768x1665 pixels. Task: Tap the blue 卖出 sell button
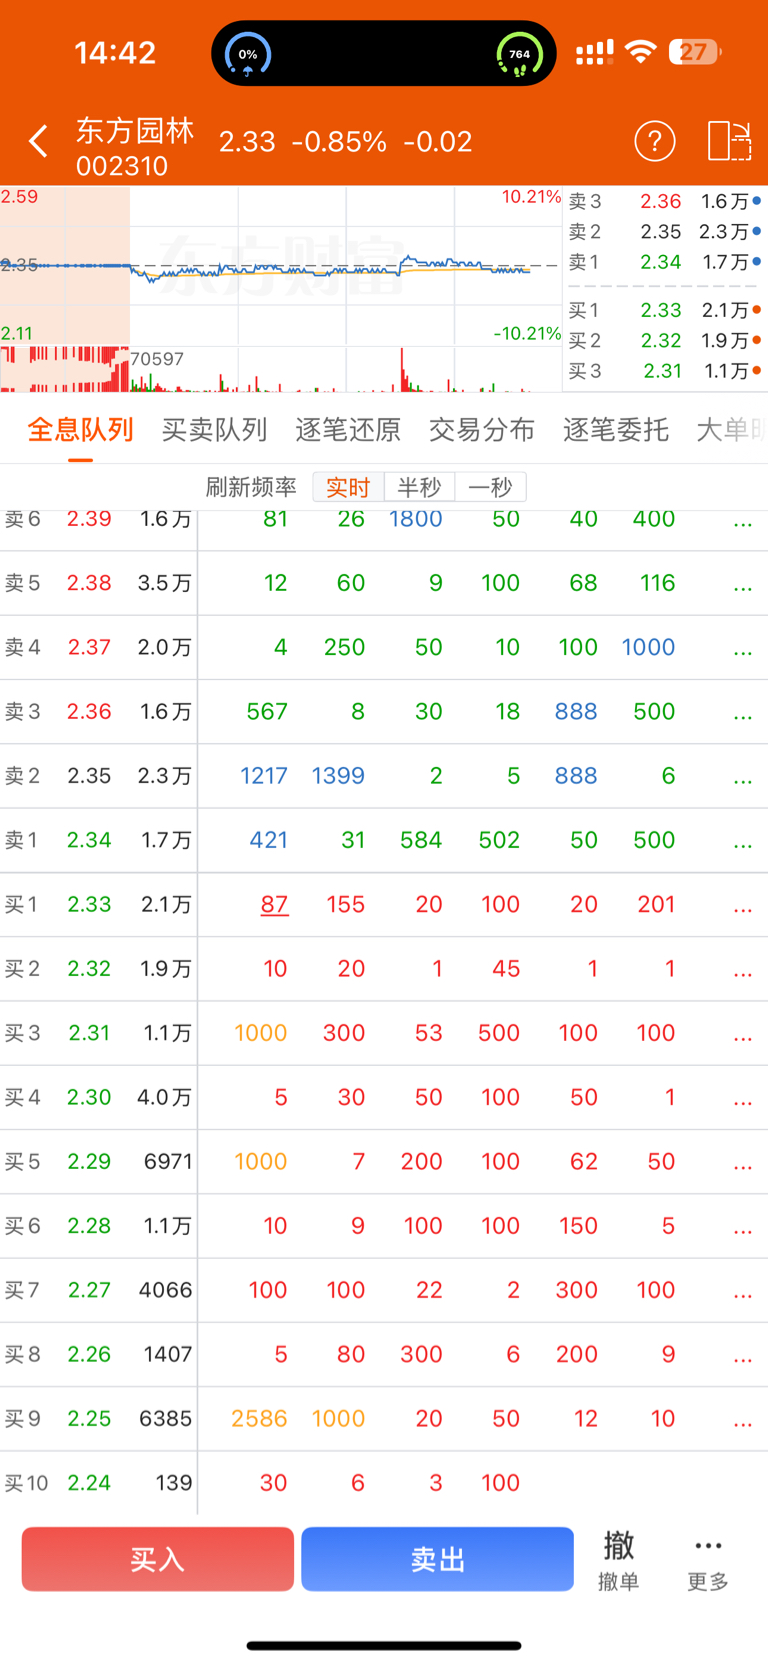click(437, 1559)
